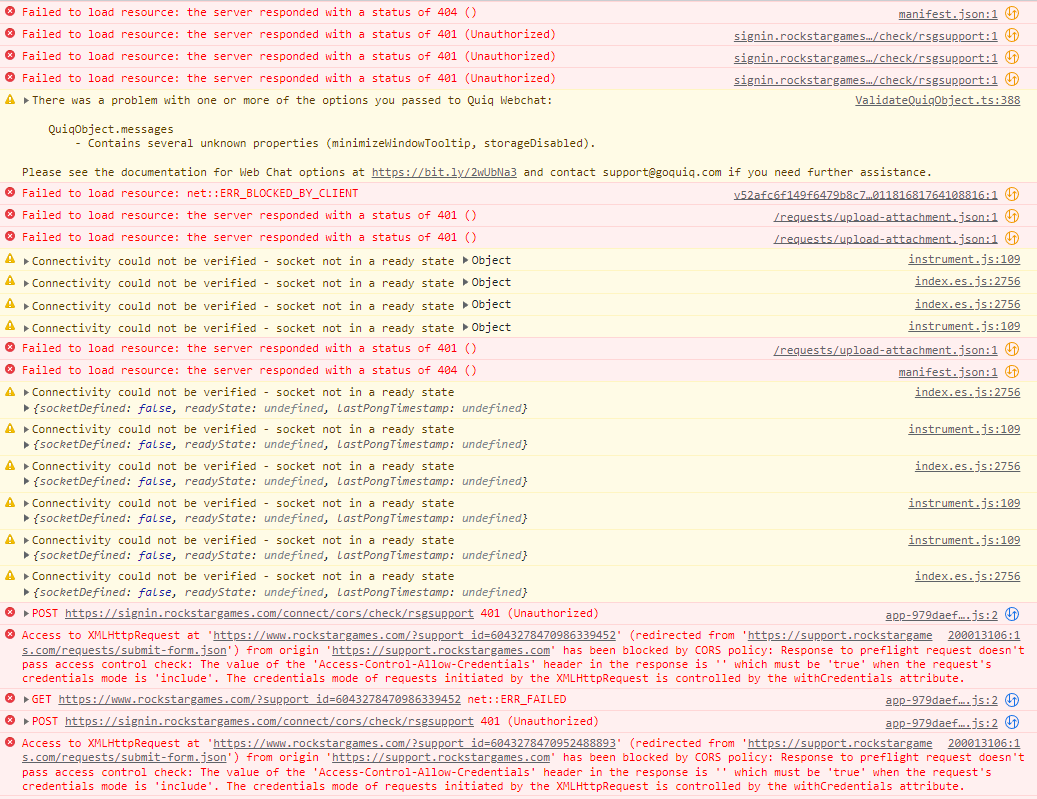This screenshot has width=1037, height=799.
Task: Click the text QuiqObject.messages
Action: (110, 129)
